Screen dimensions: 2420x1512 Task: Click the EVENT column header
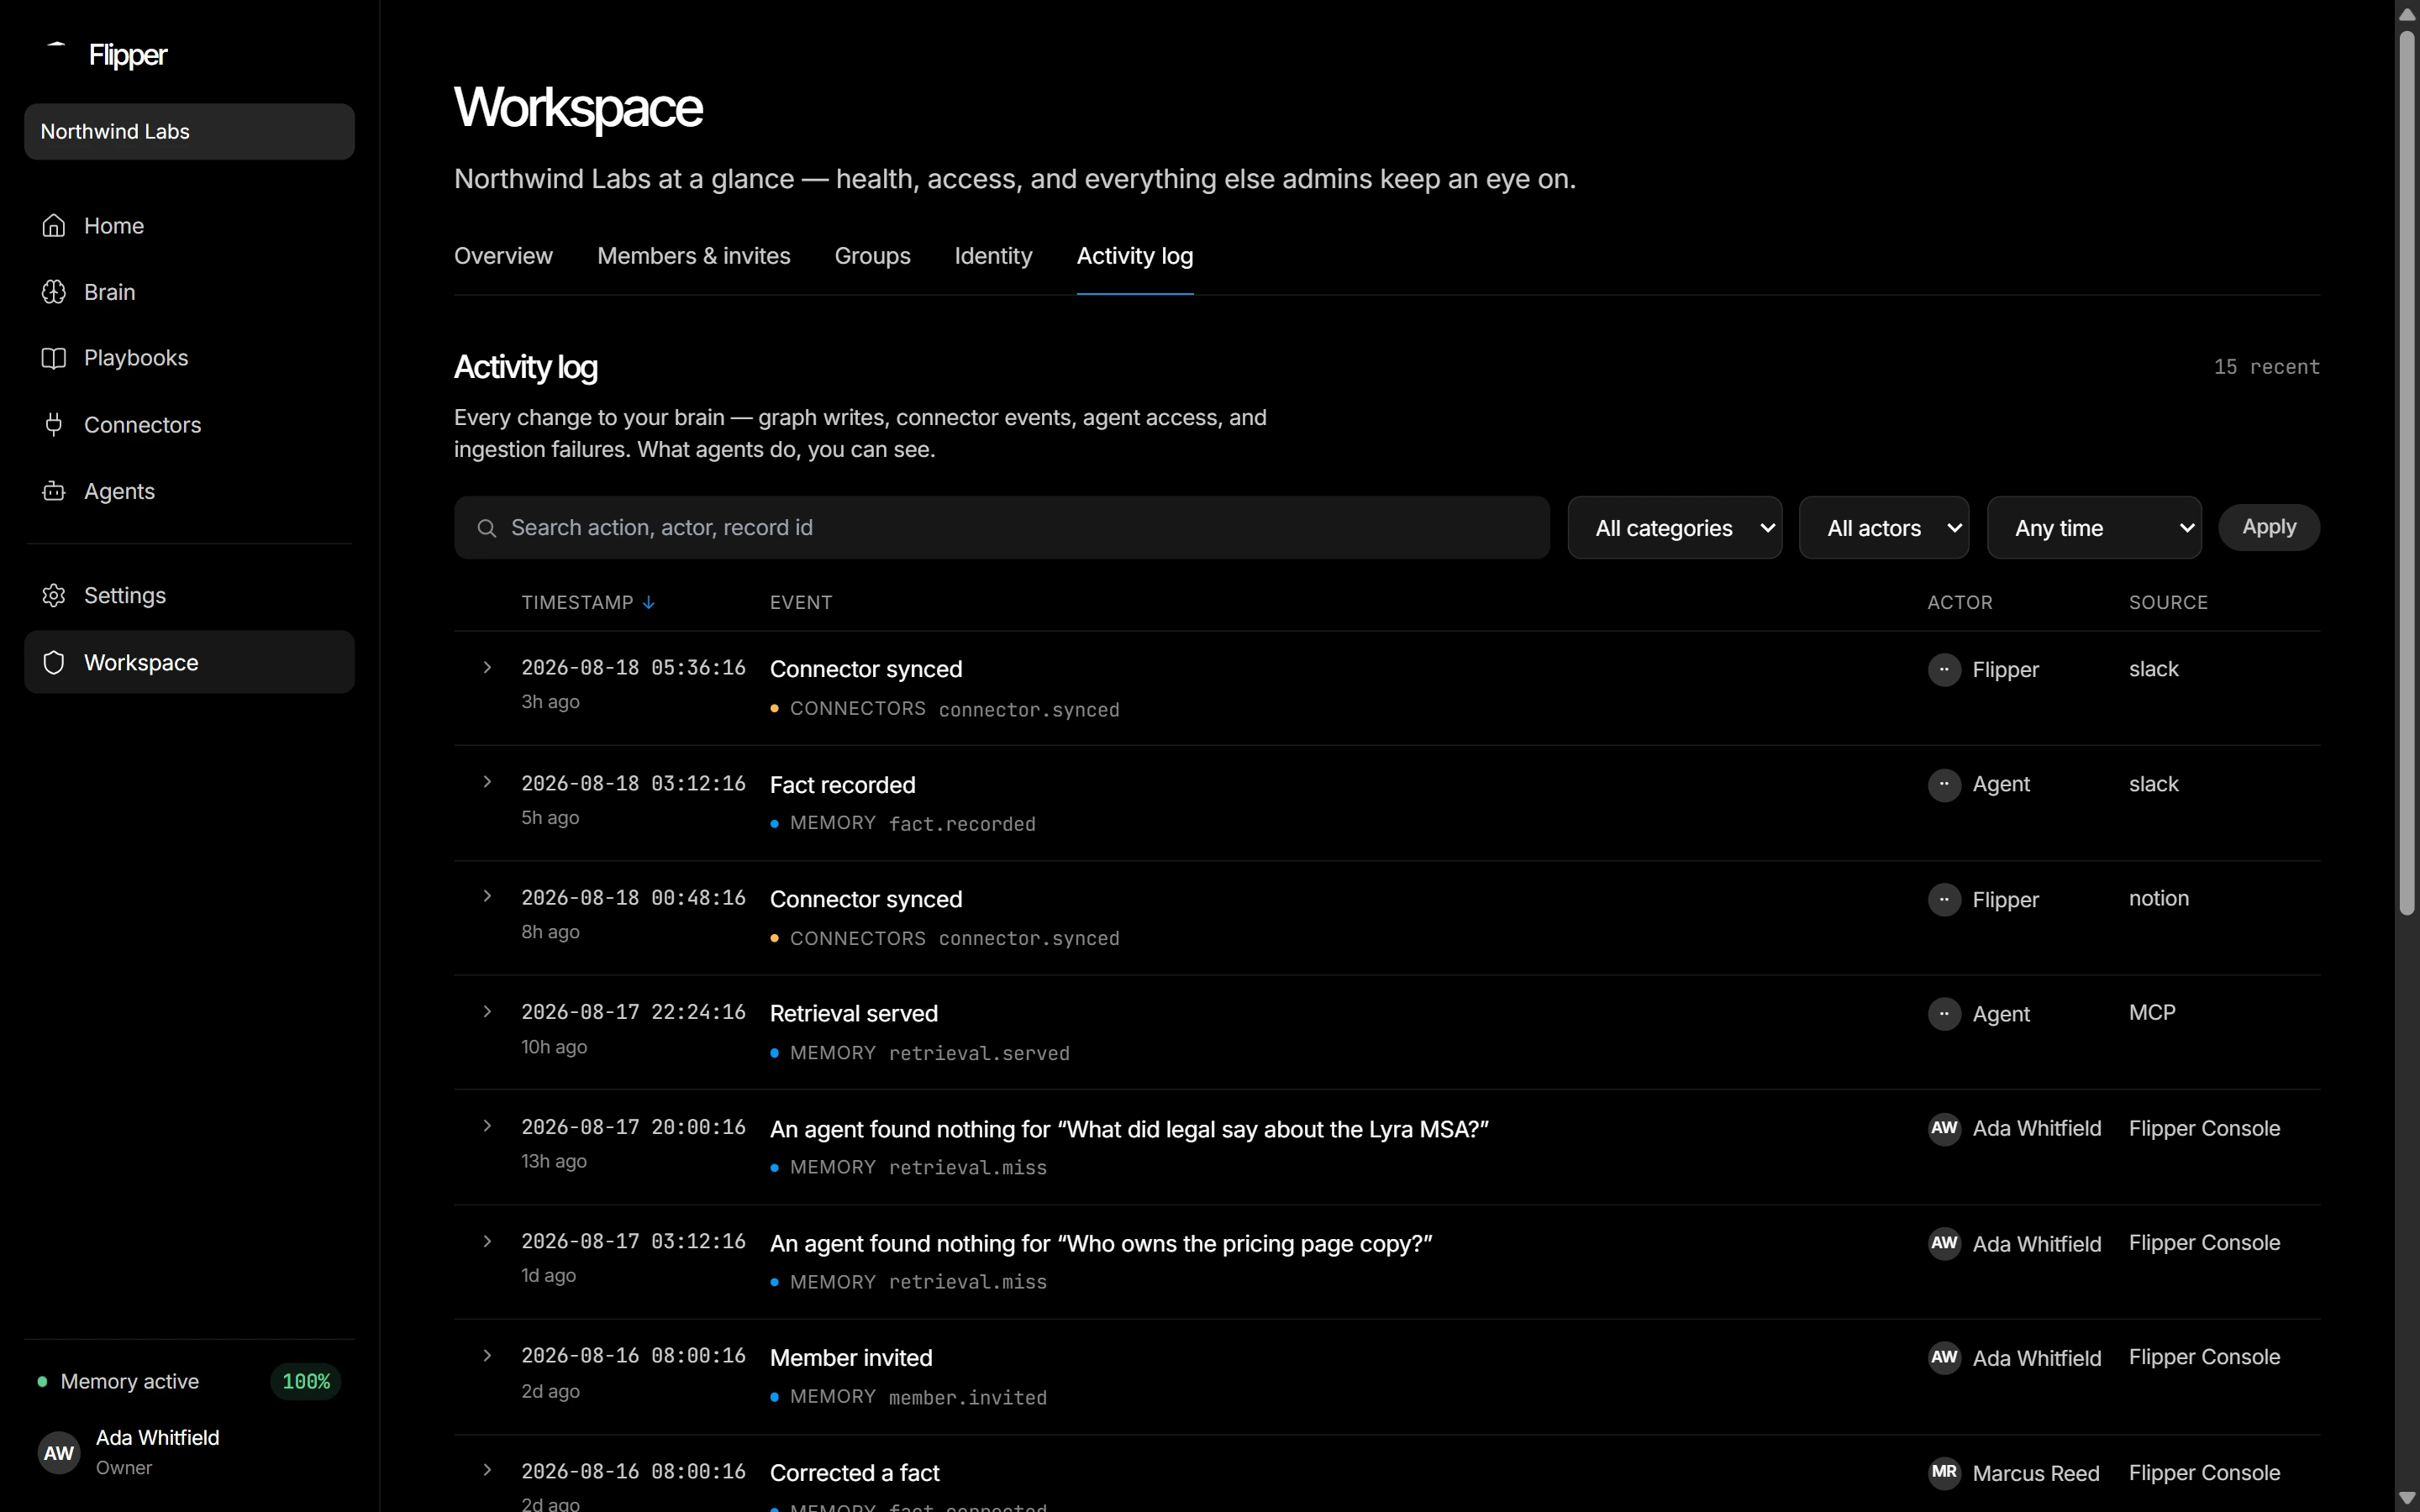[x=801, y=603]
